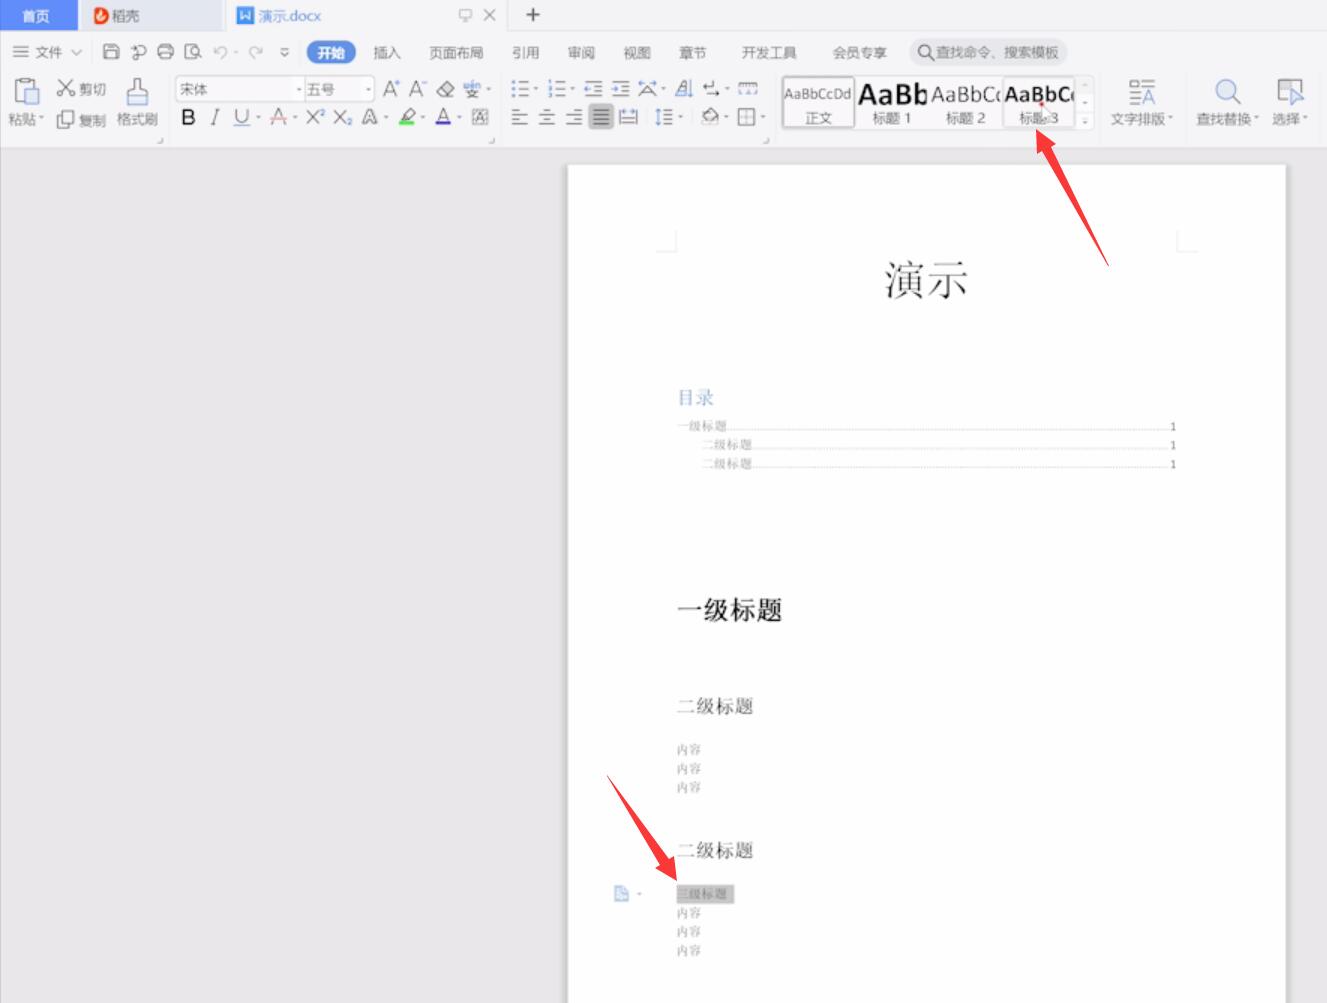Click the Subscript X₂ icon
The image size is (1327, 1003).
343,117
